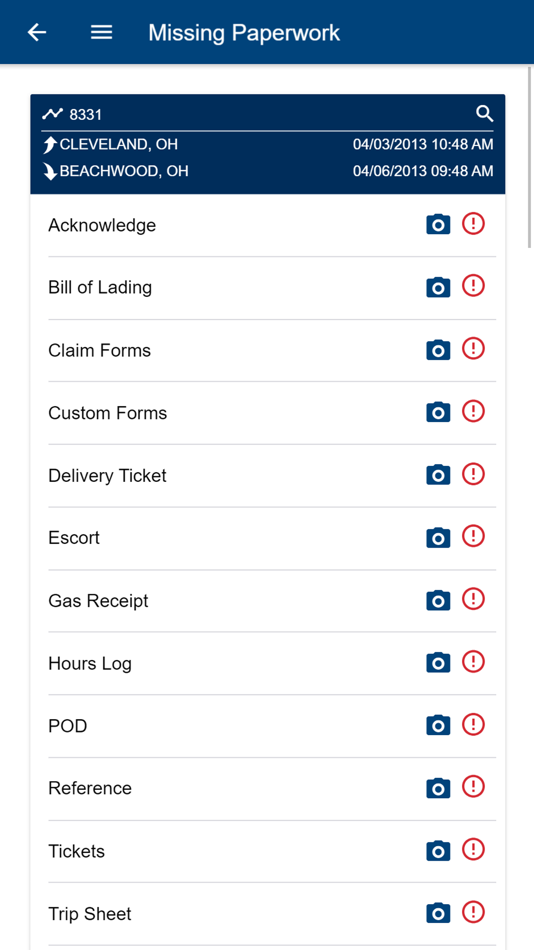Tap the Trip Sheet camera icon

coord(438,913)
